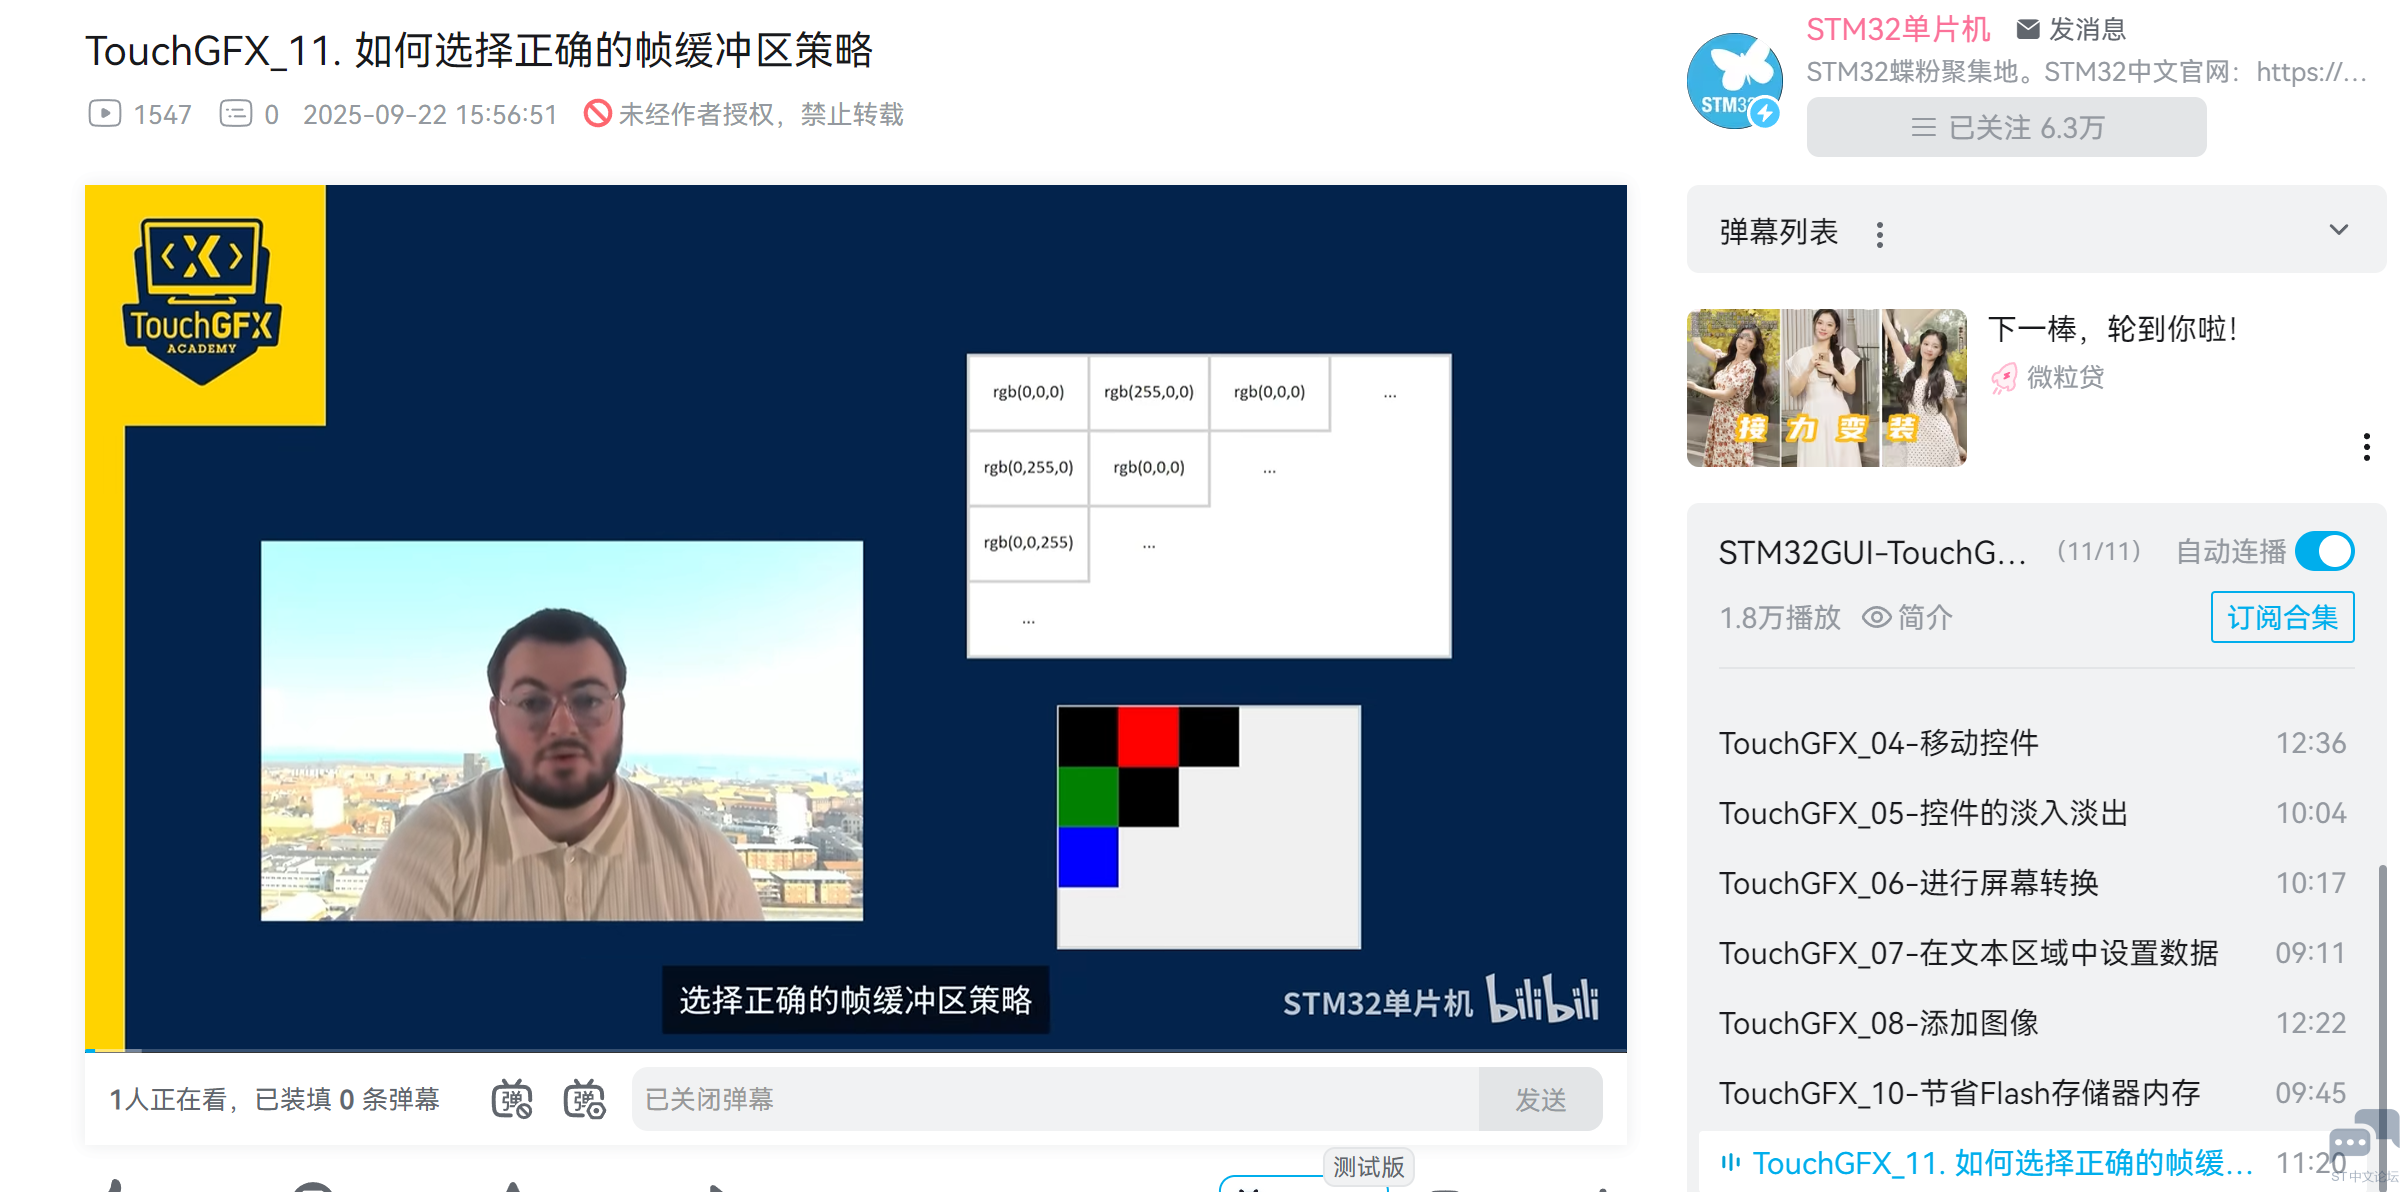Click the STM32 channel avatar
The image size is (2408, 1192).
pos(1734,81)
